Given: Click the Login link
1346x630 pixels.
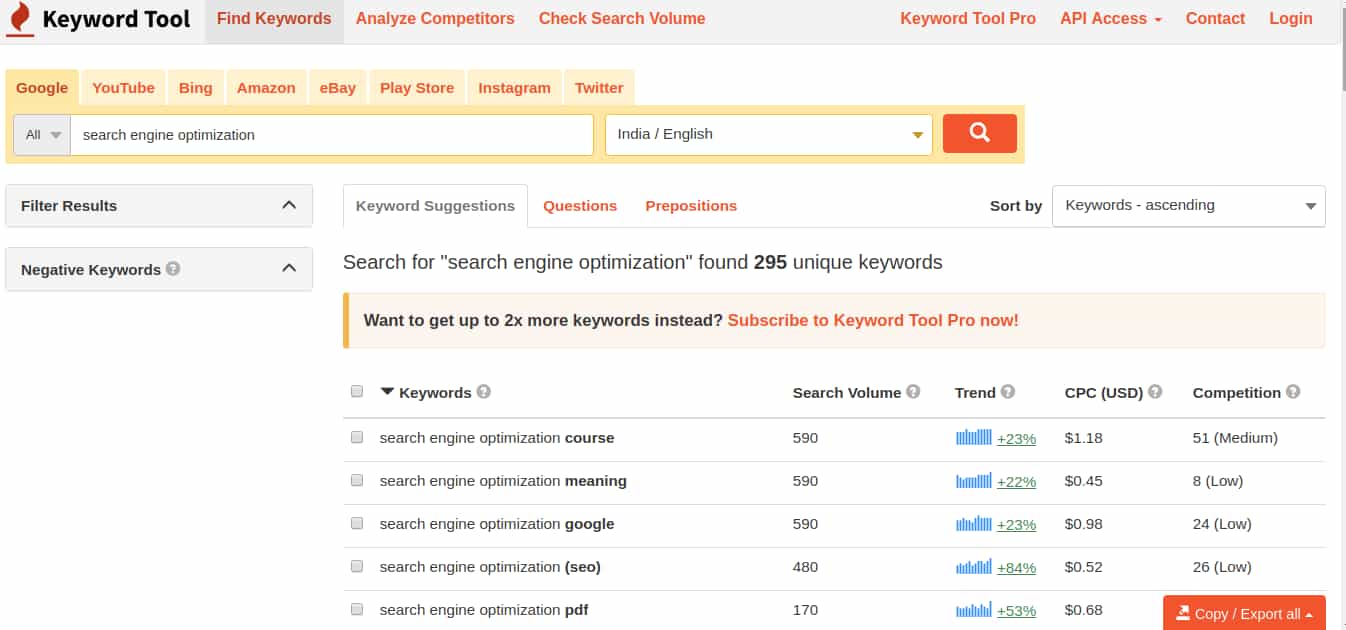Looking at the screenshot, I should click(x=1291, y=18).
